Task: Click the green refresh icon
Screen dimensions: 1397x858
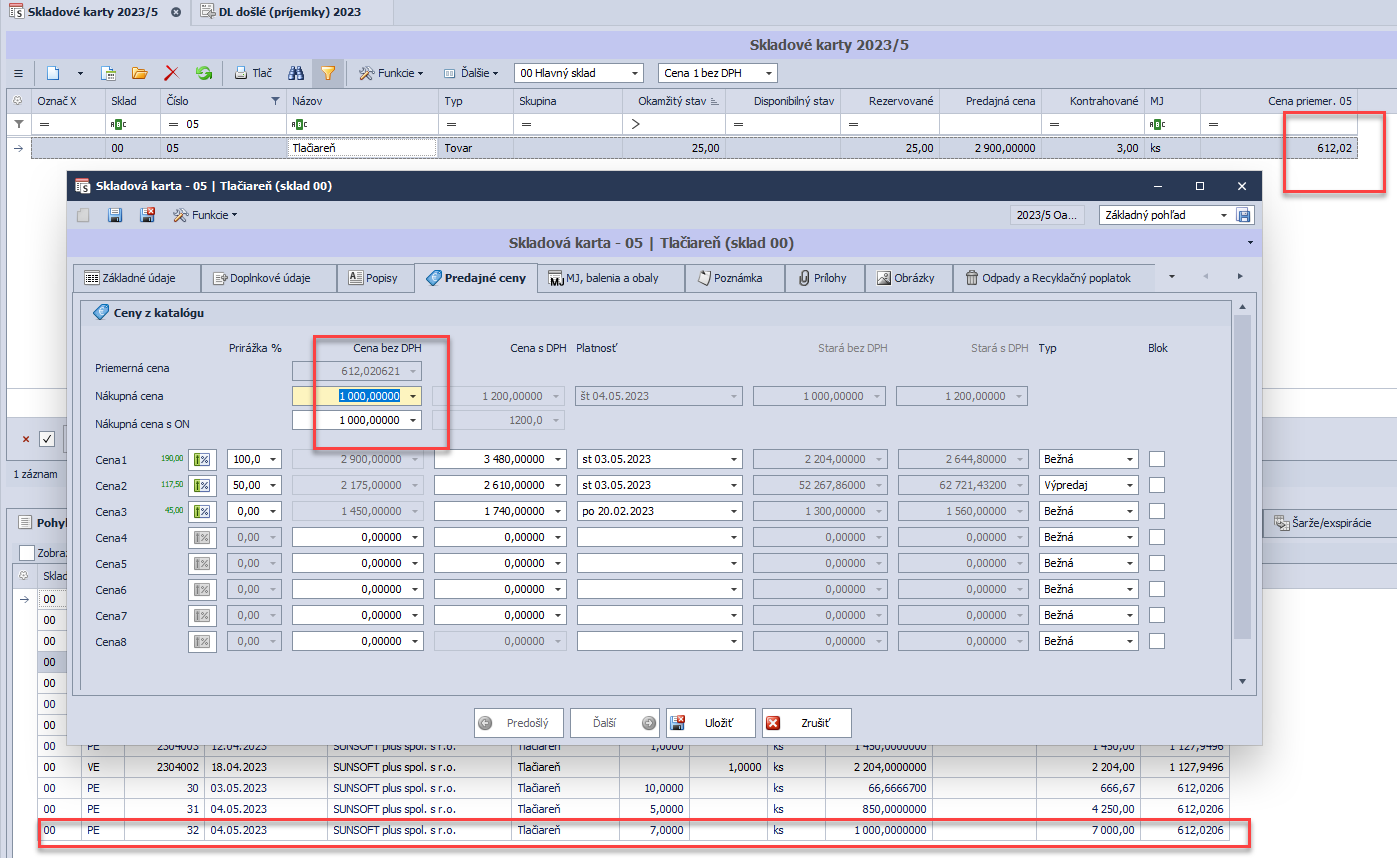Action: pos(203,73)
